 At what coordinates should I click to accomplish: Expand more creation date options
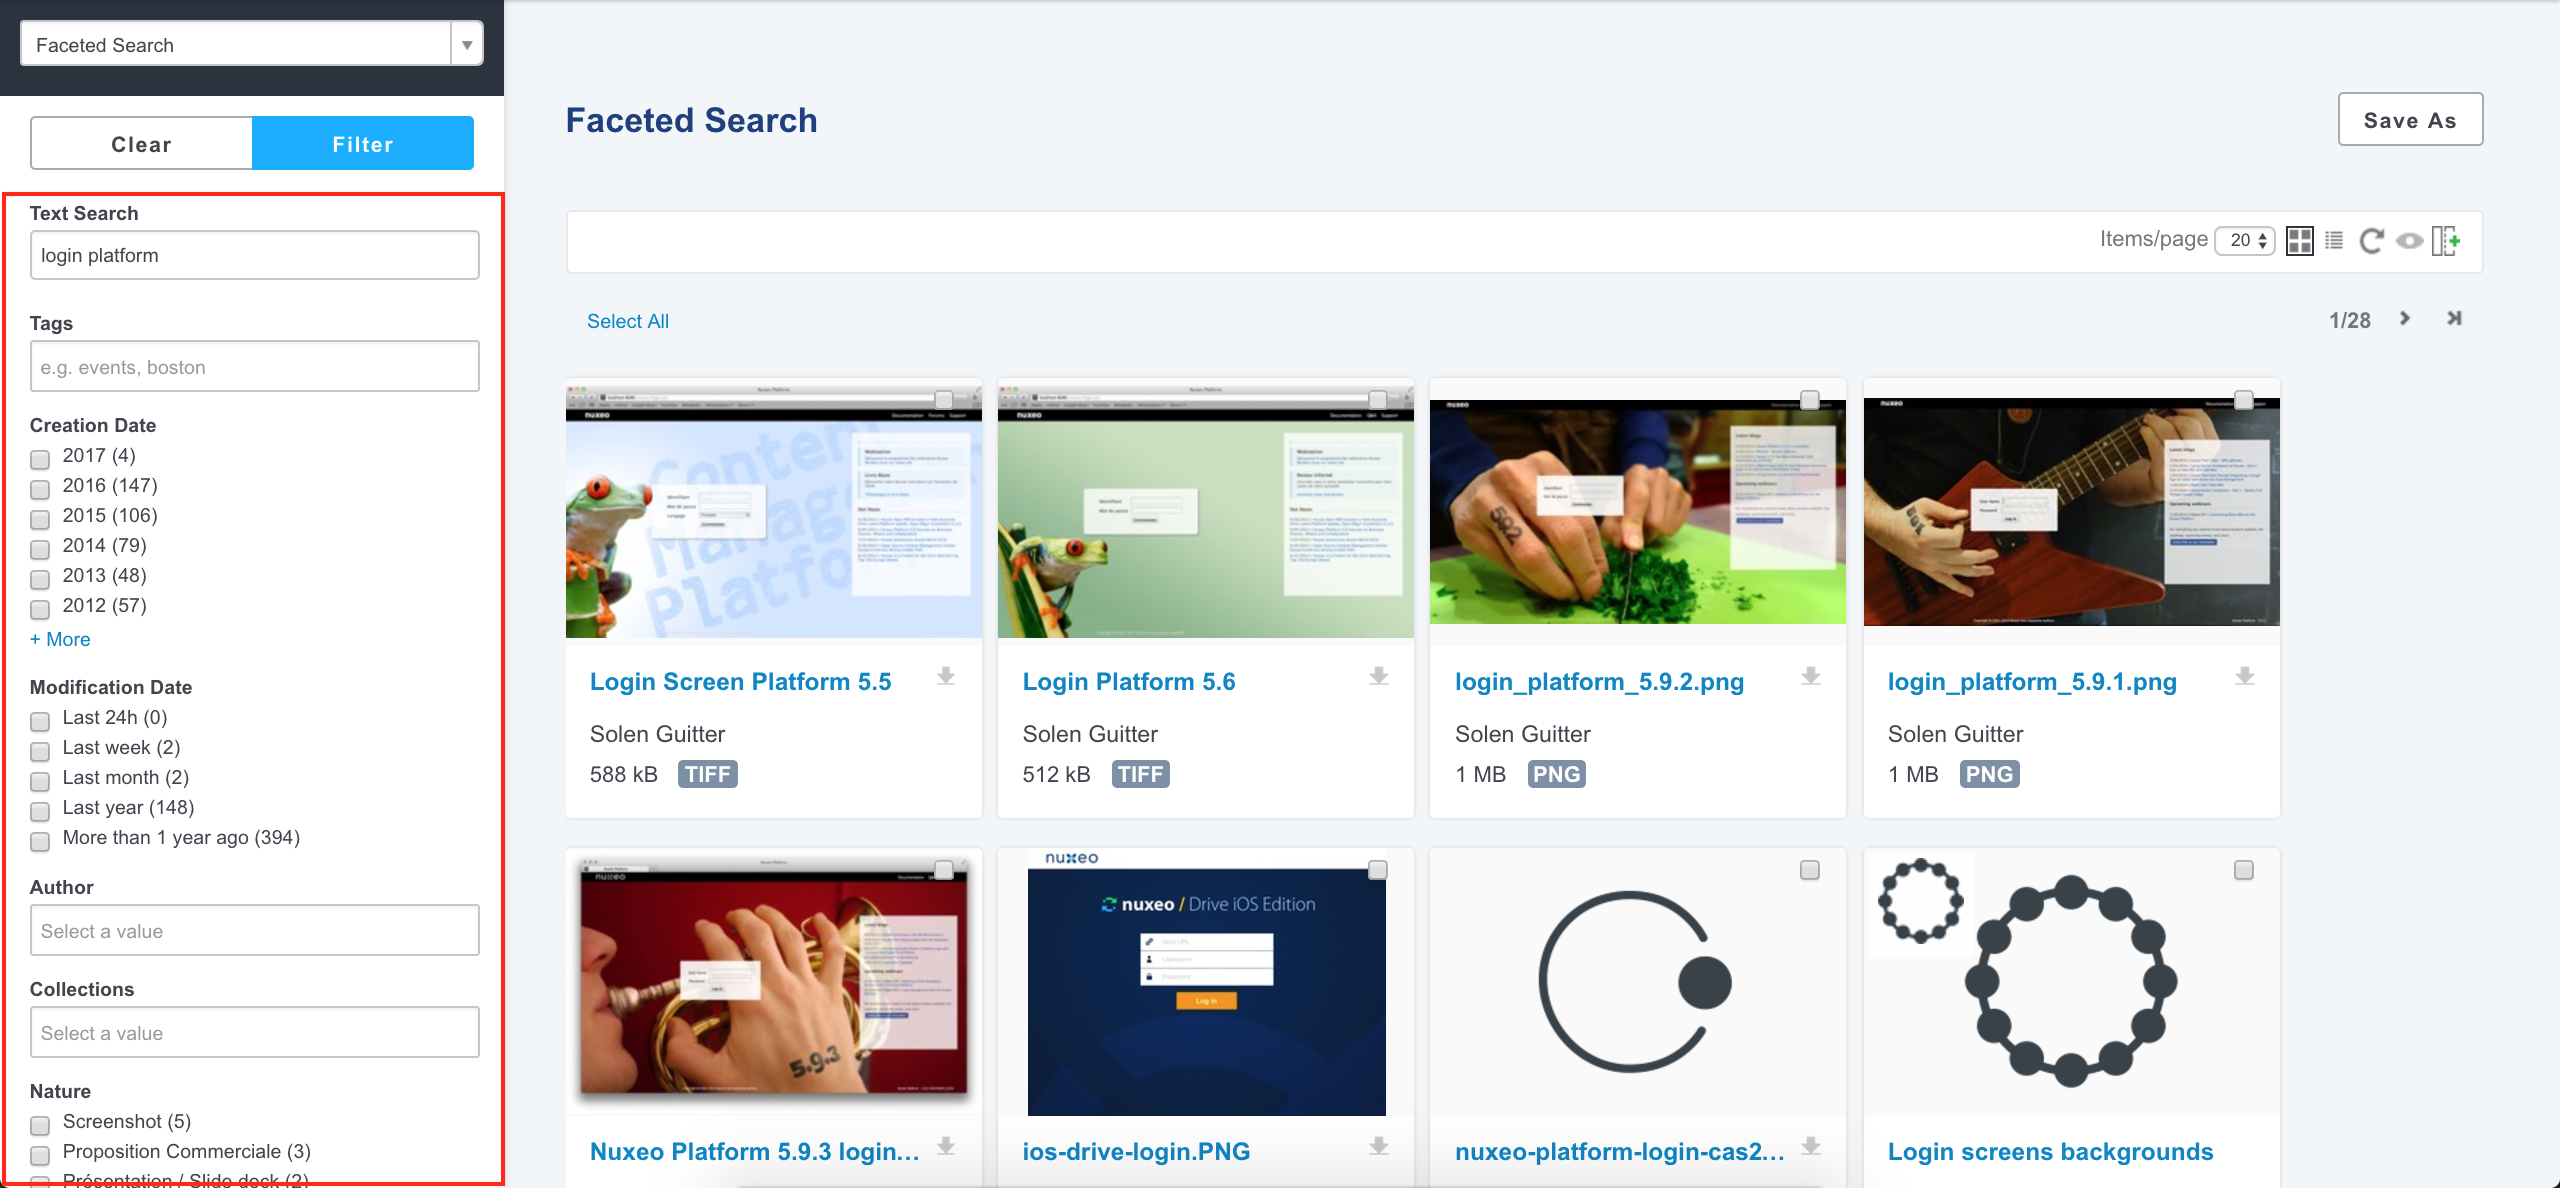(x=60, y=639)
